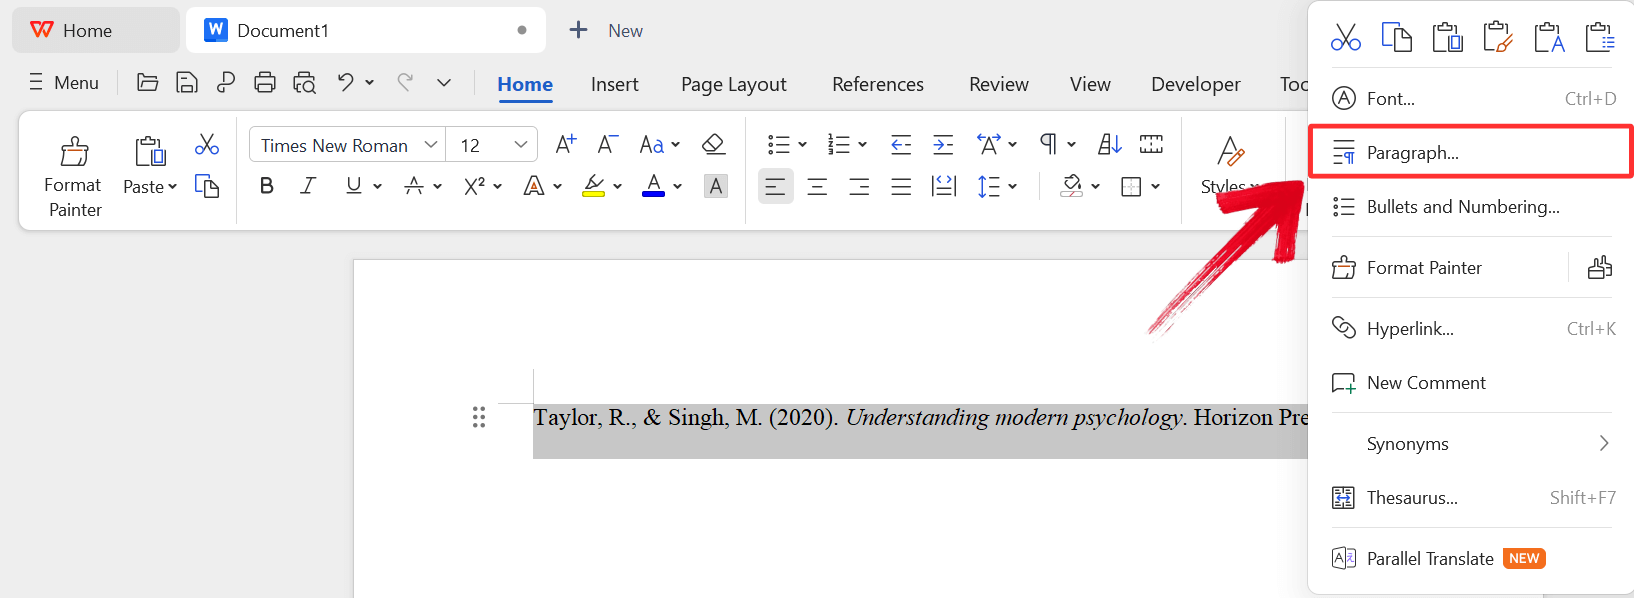Viewport: 1634px width, 598px height.
Task: Click Keep source formatting paste icon
Action: coord(1498,37)
